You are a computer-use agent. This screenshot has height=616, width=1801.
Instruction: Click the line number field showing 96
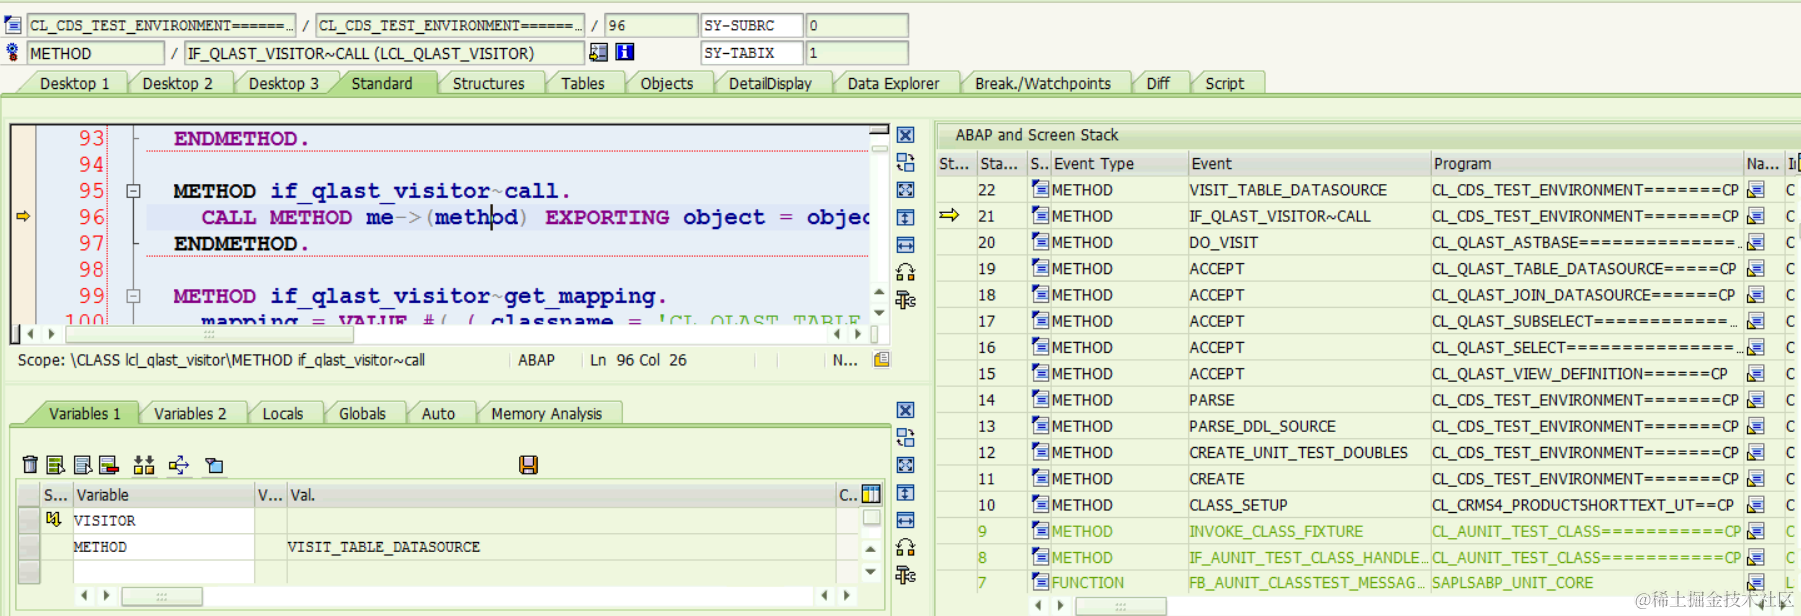(x=651, y=25)
